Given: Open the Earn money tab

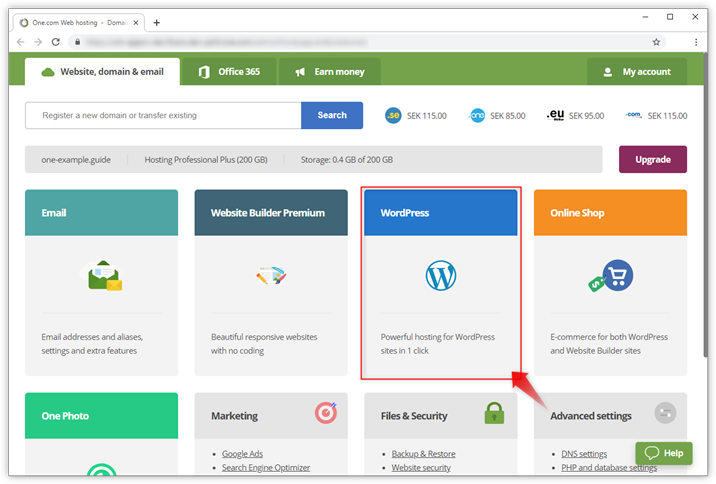Looking at the screenshot, I should coord(330,72).
